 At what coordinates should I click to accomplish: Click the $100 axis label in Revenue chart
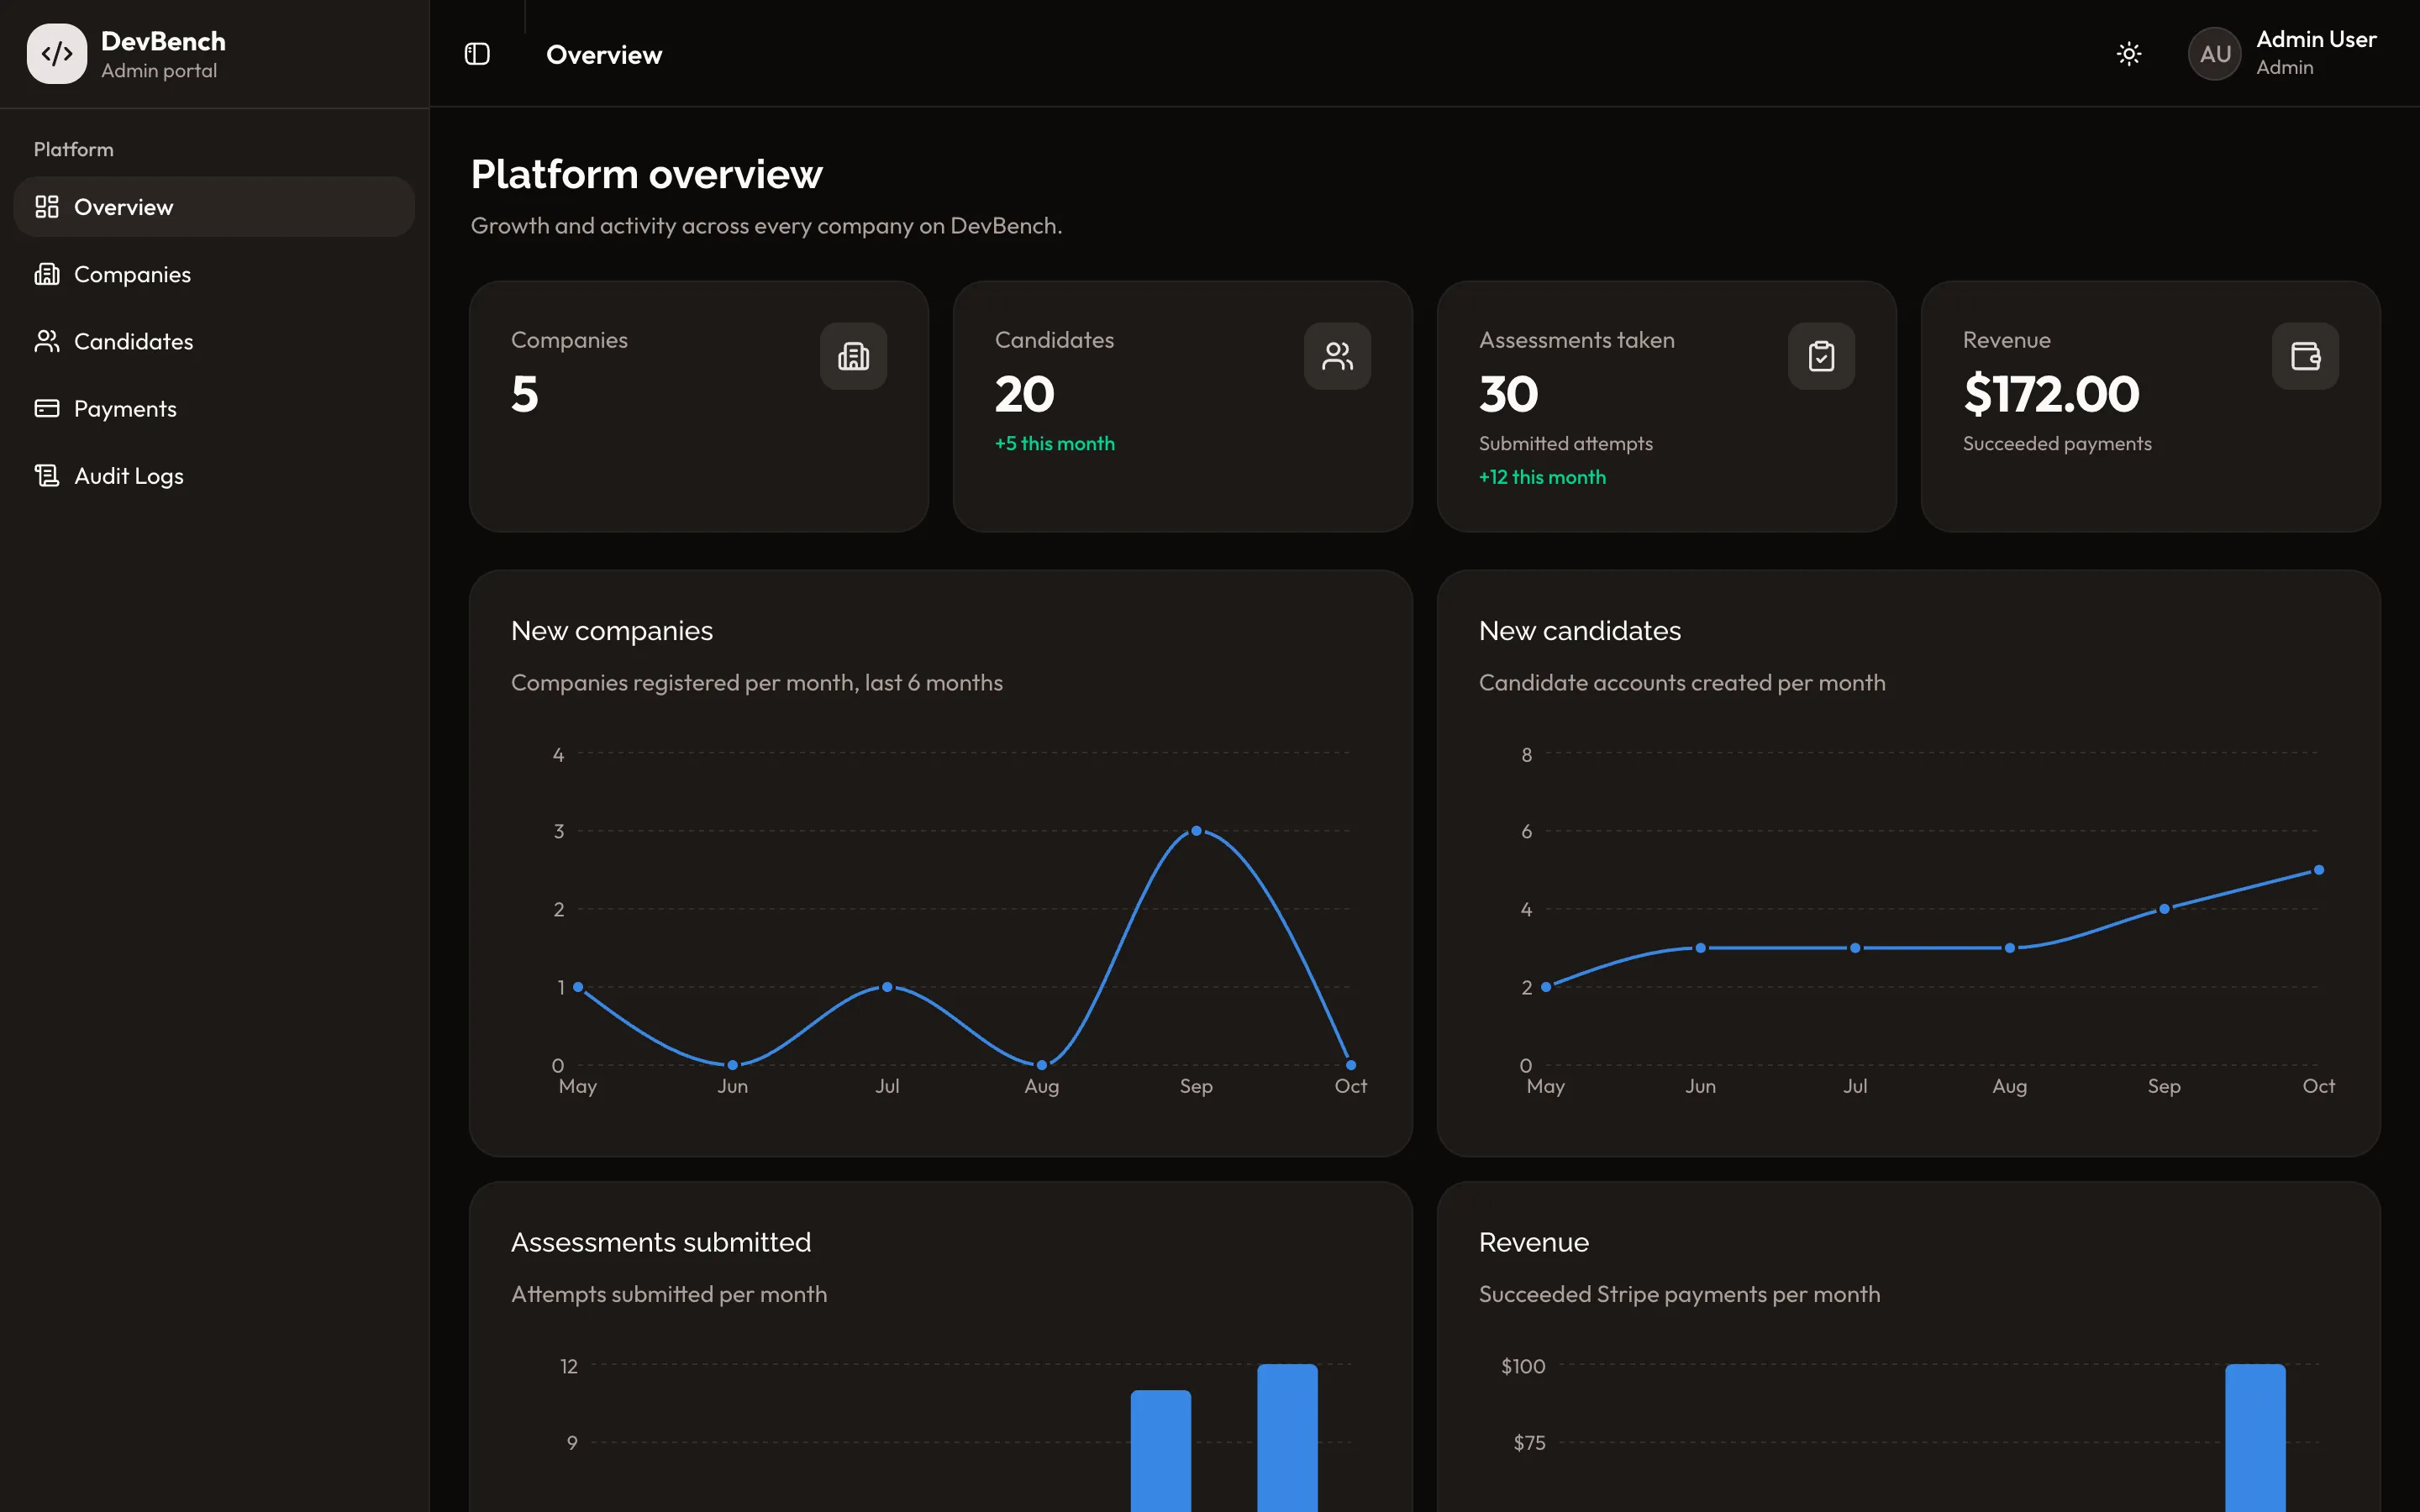pyautogui.click(x=1523, y=1366)
